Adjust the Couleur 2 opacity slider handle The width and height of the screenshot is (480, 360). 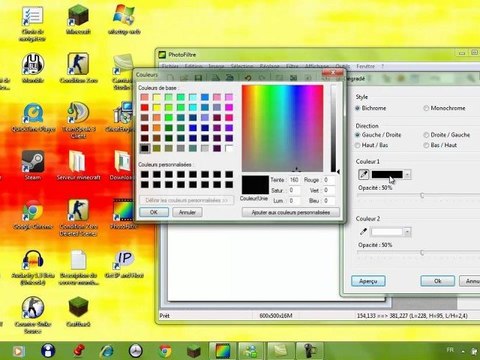coord(422,253)
